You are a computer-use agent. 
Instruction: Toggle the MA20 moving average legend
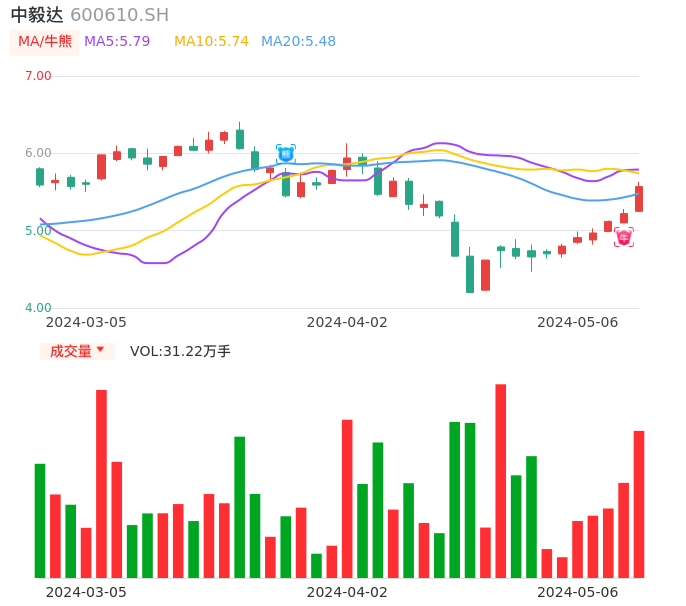[298, 42]
